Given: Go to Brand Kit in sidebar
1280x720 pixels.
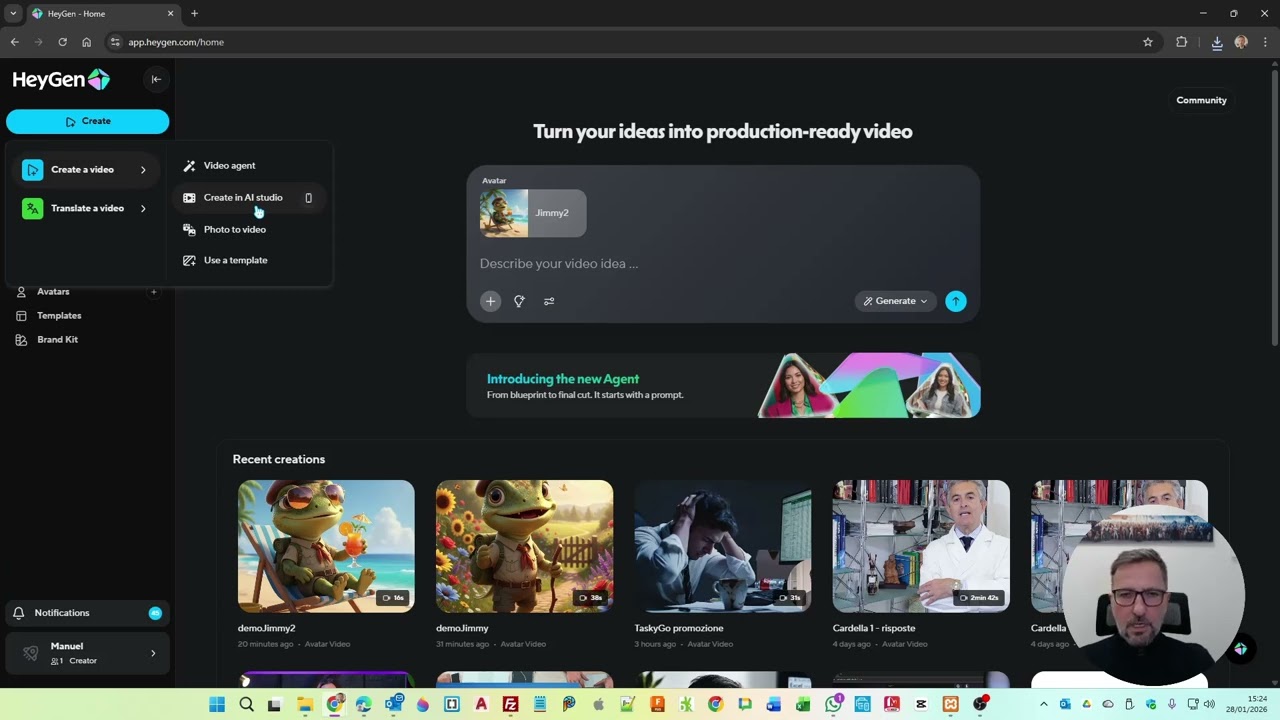Looking at the screenshot, I should [x=57, y=340].
